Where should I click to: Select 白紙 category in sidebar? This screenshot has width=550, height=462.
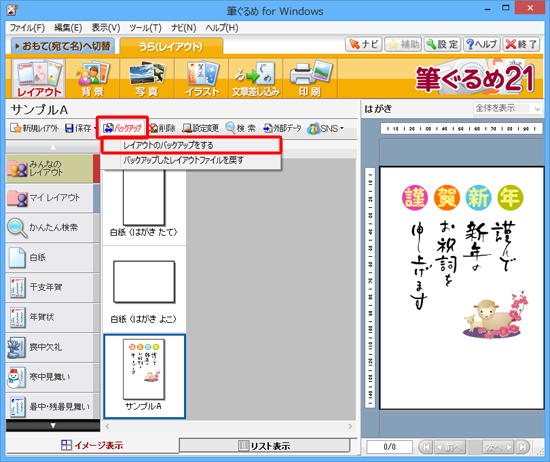(53, 257)
